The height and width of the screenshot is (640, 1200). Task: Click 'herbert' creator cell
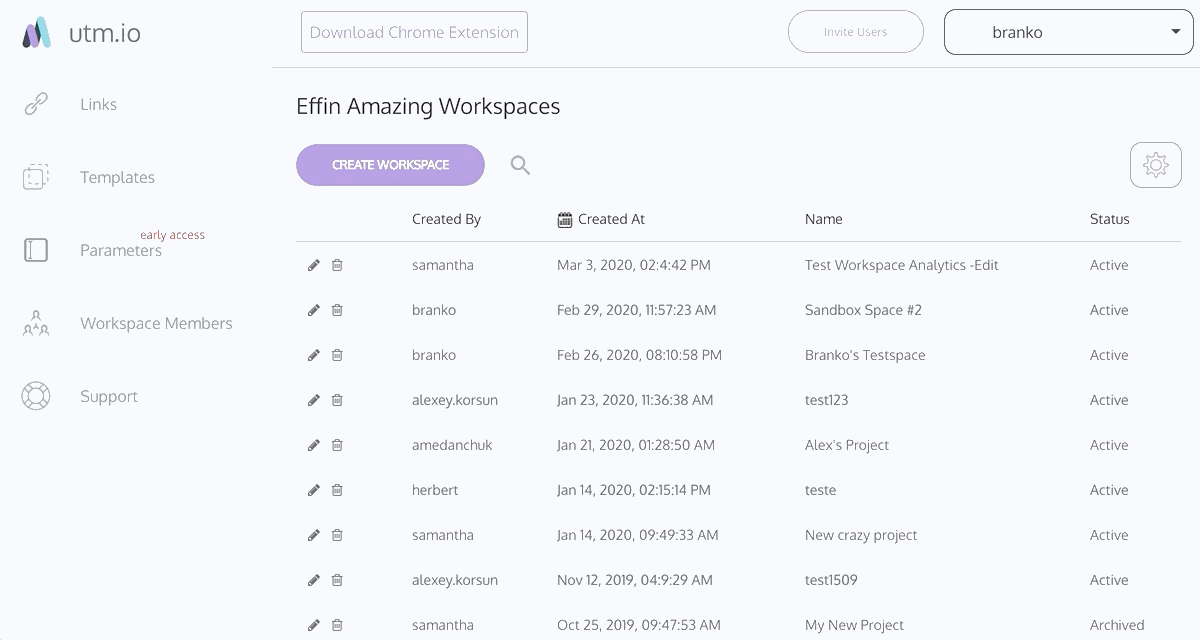point(435,490)
